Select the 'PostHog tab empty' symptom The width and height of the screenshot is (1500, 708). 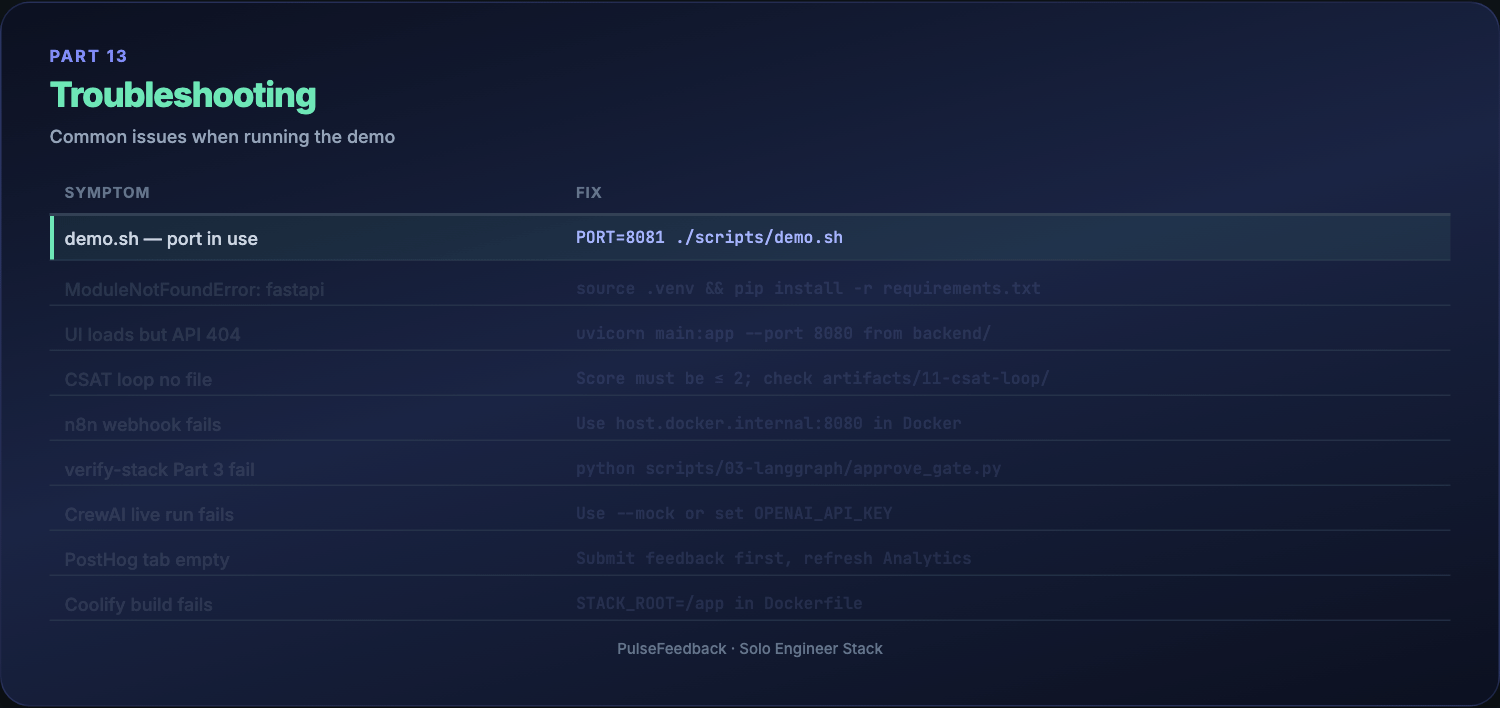point(147,559)
